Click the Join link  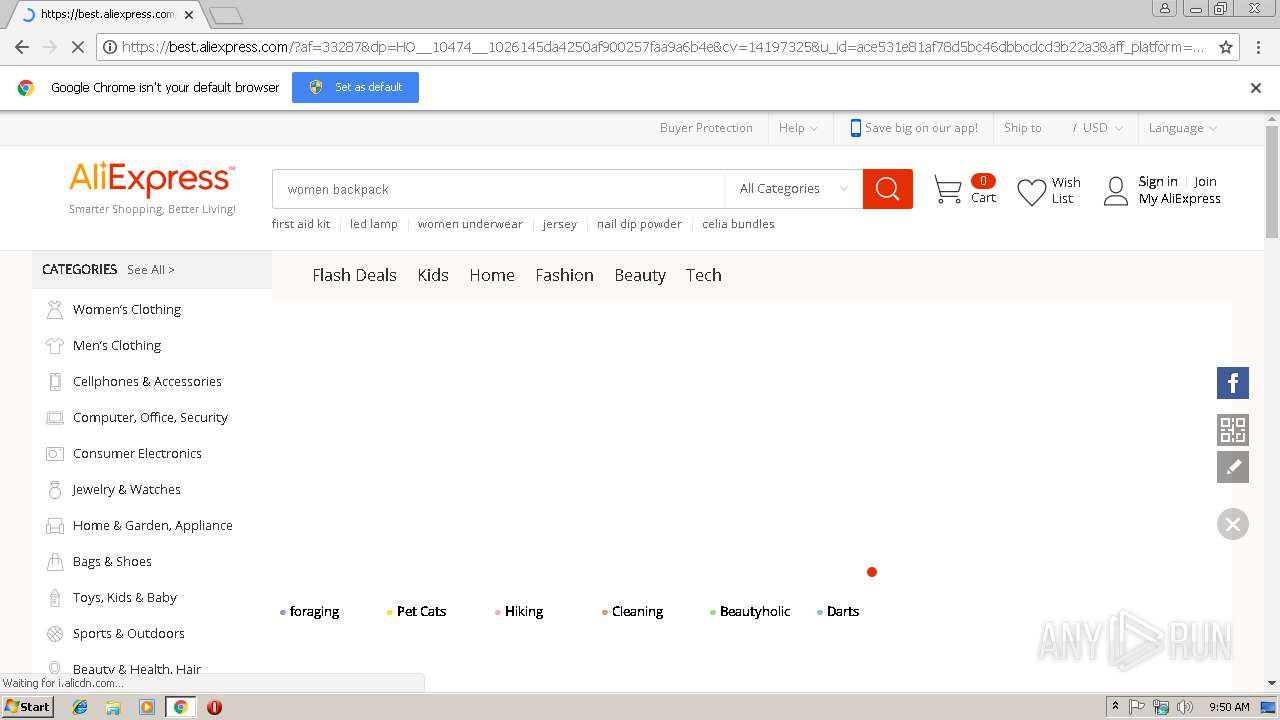tap(1205, 182)
